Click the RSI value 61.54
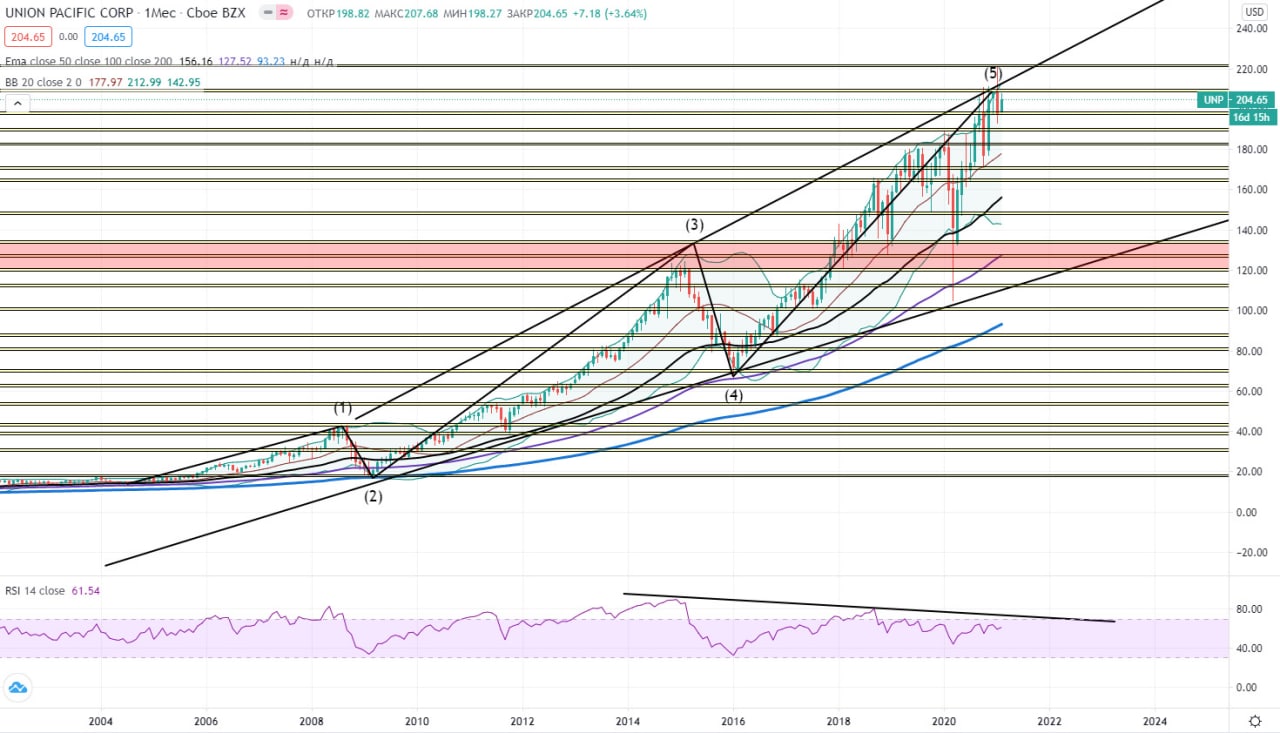This screenshot has width=1280, height=733. coord(85,591)
